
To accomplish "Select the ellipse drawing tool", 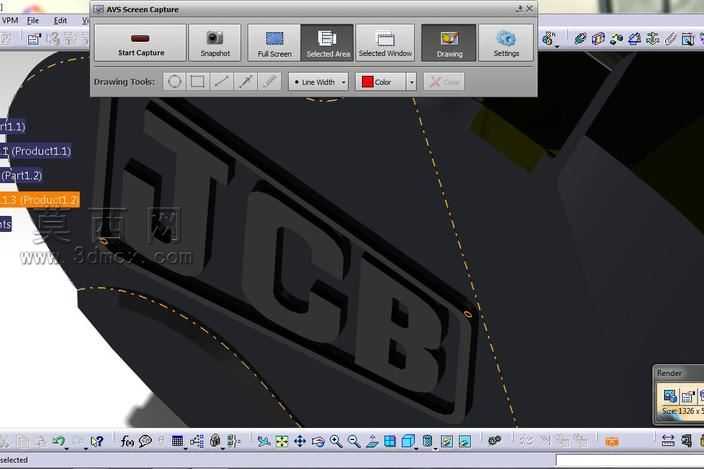I will 175,82.
